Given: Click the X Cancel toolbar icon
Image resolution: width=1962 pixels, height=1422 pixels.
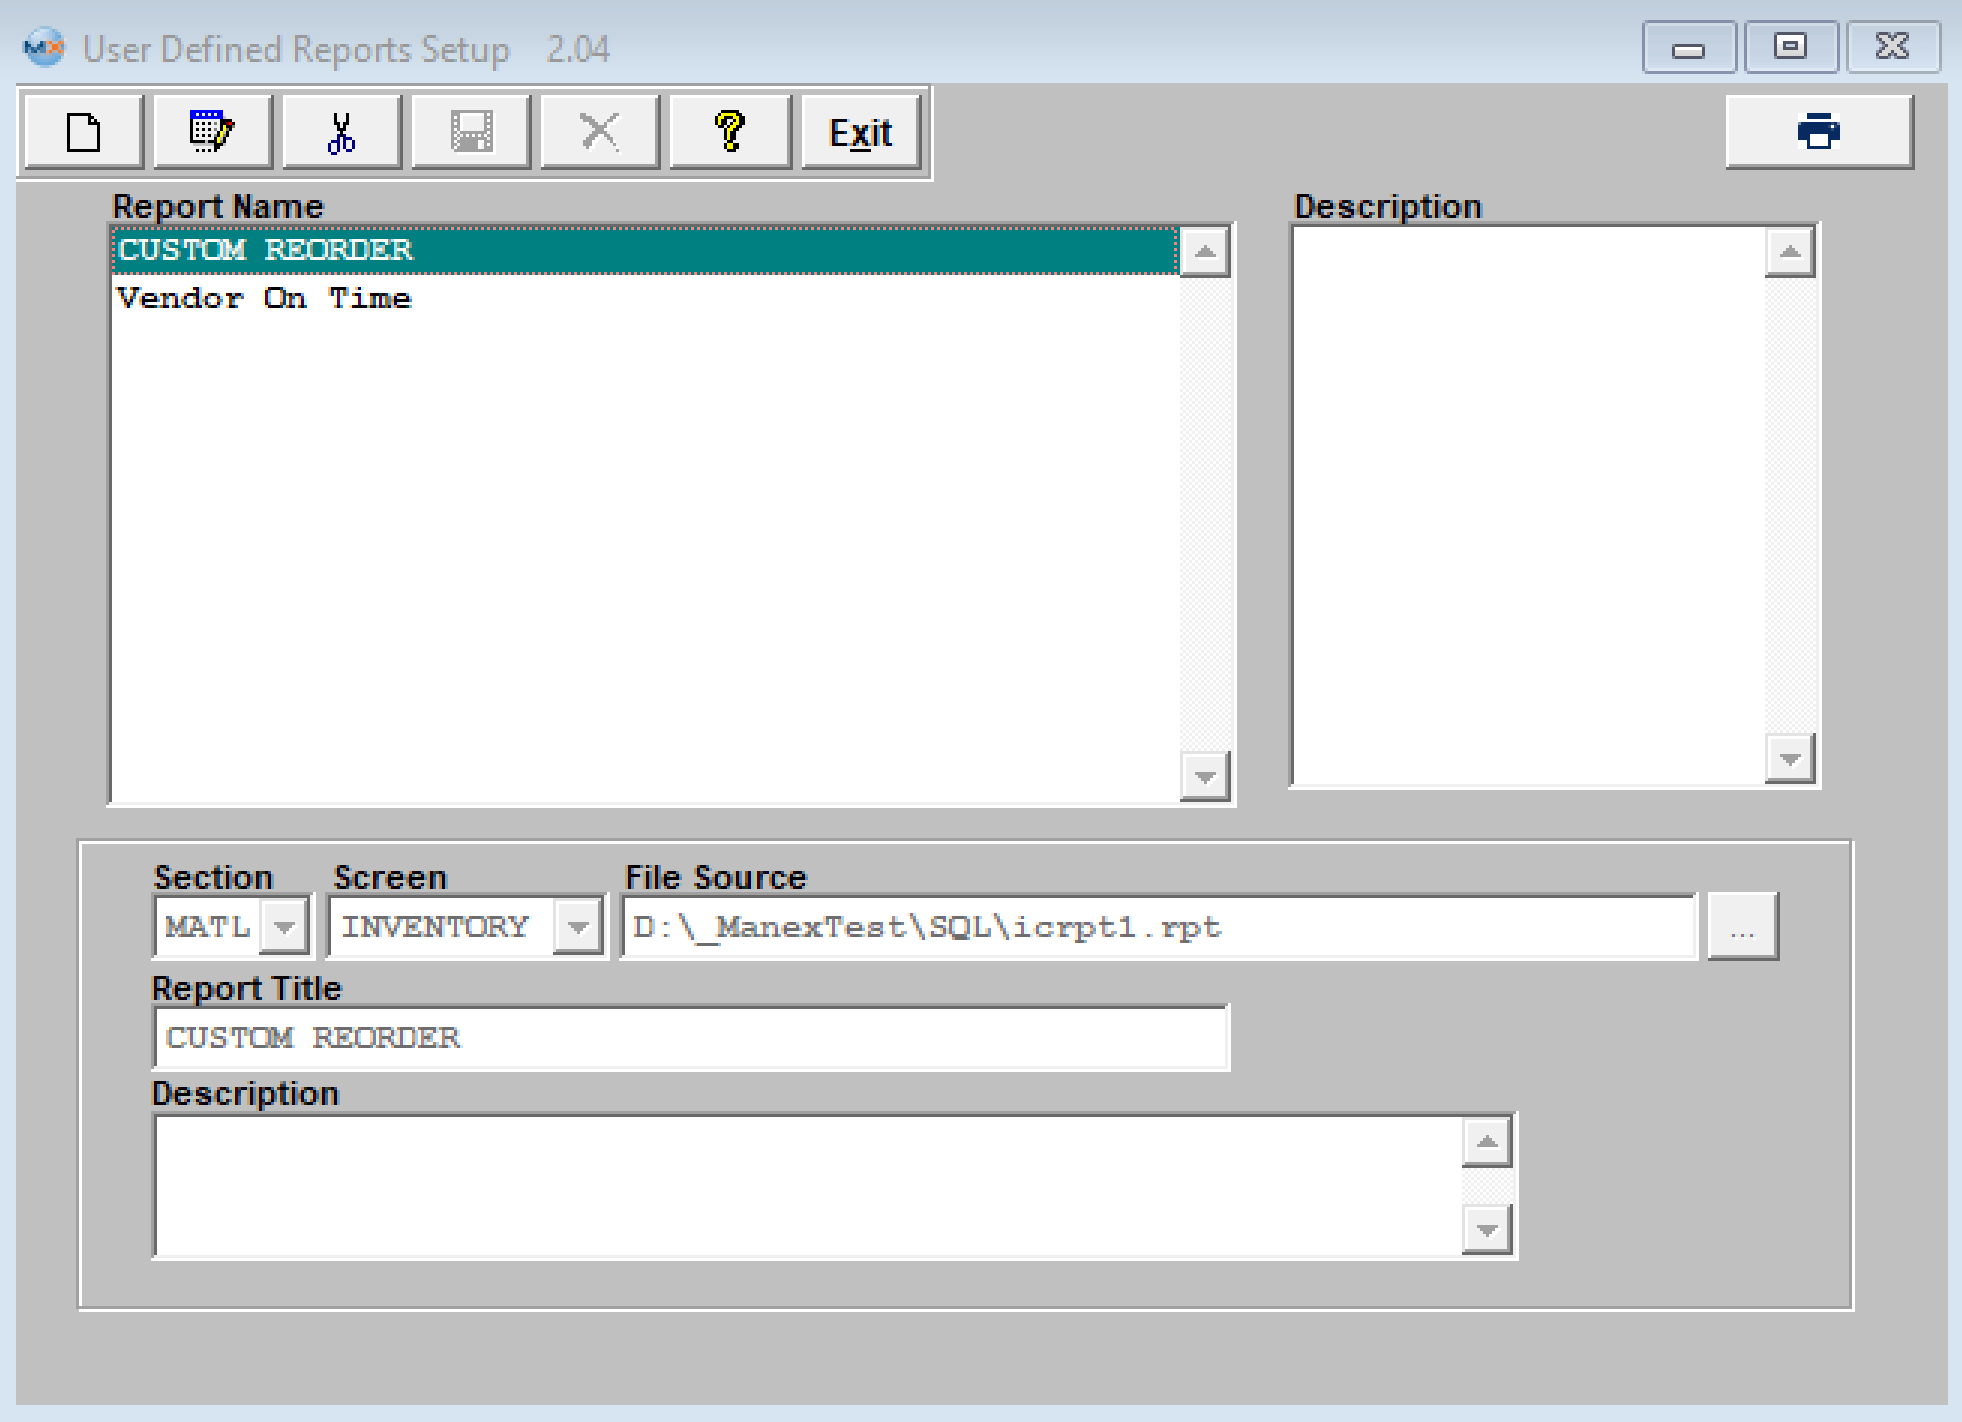Looking at the screenshot, I should click(x=600, y=132).
